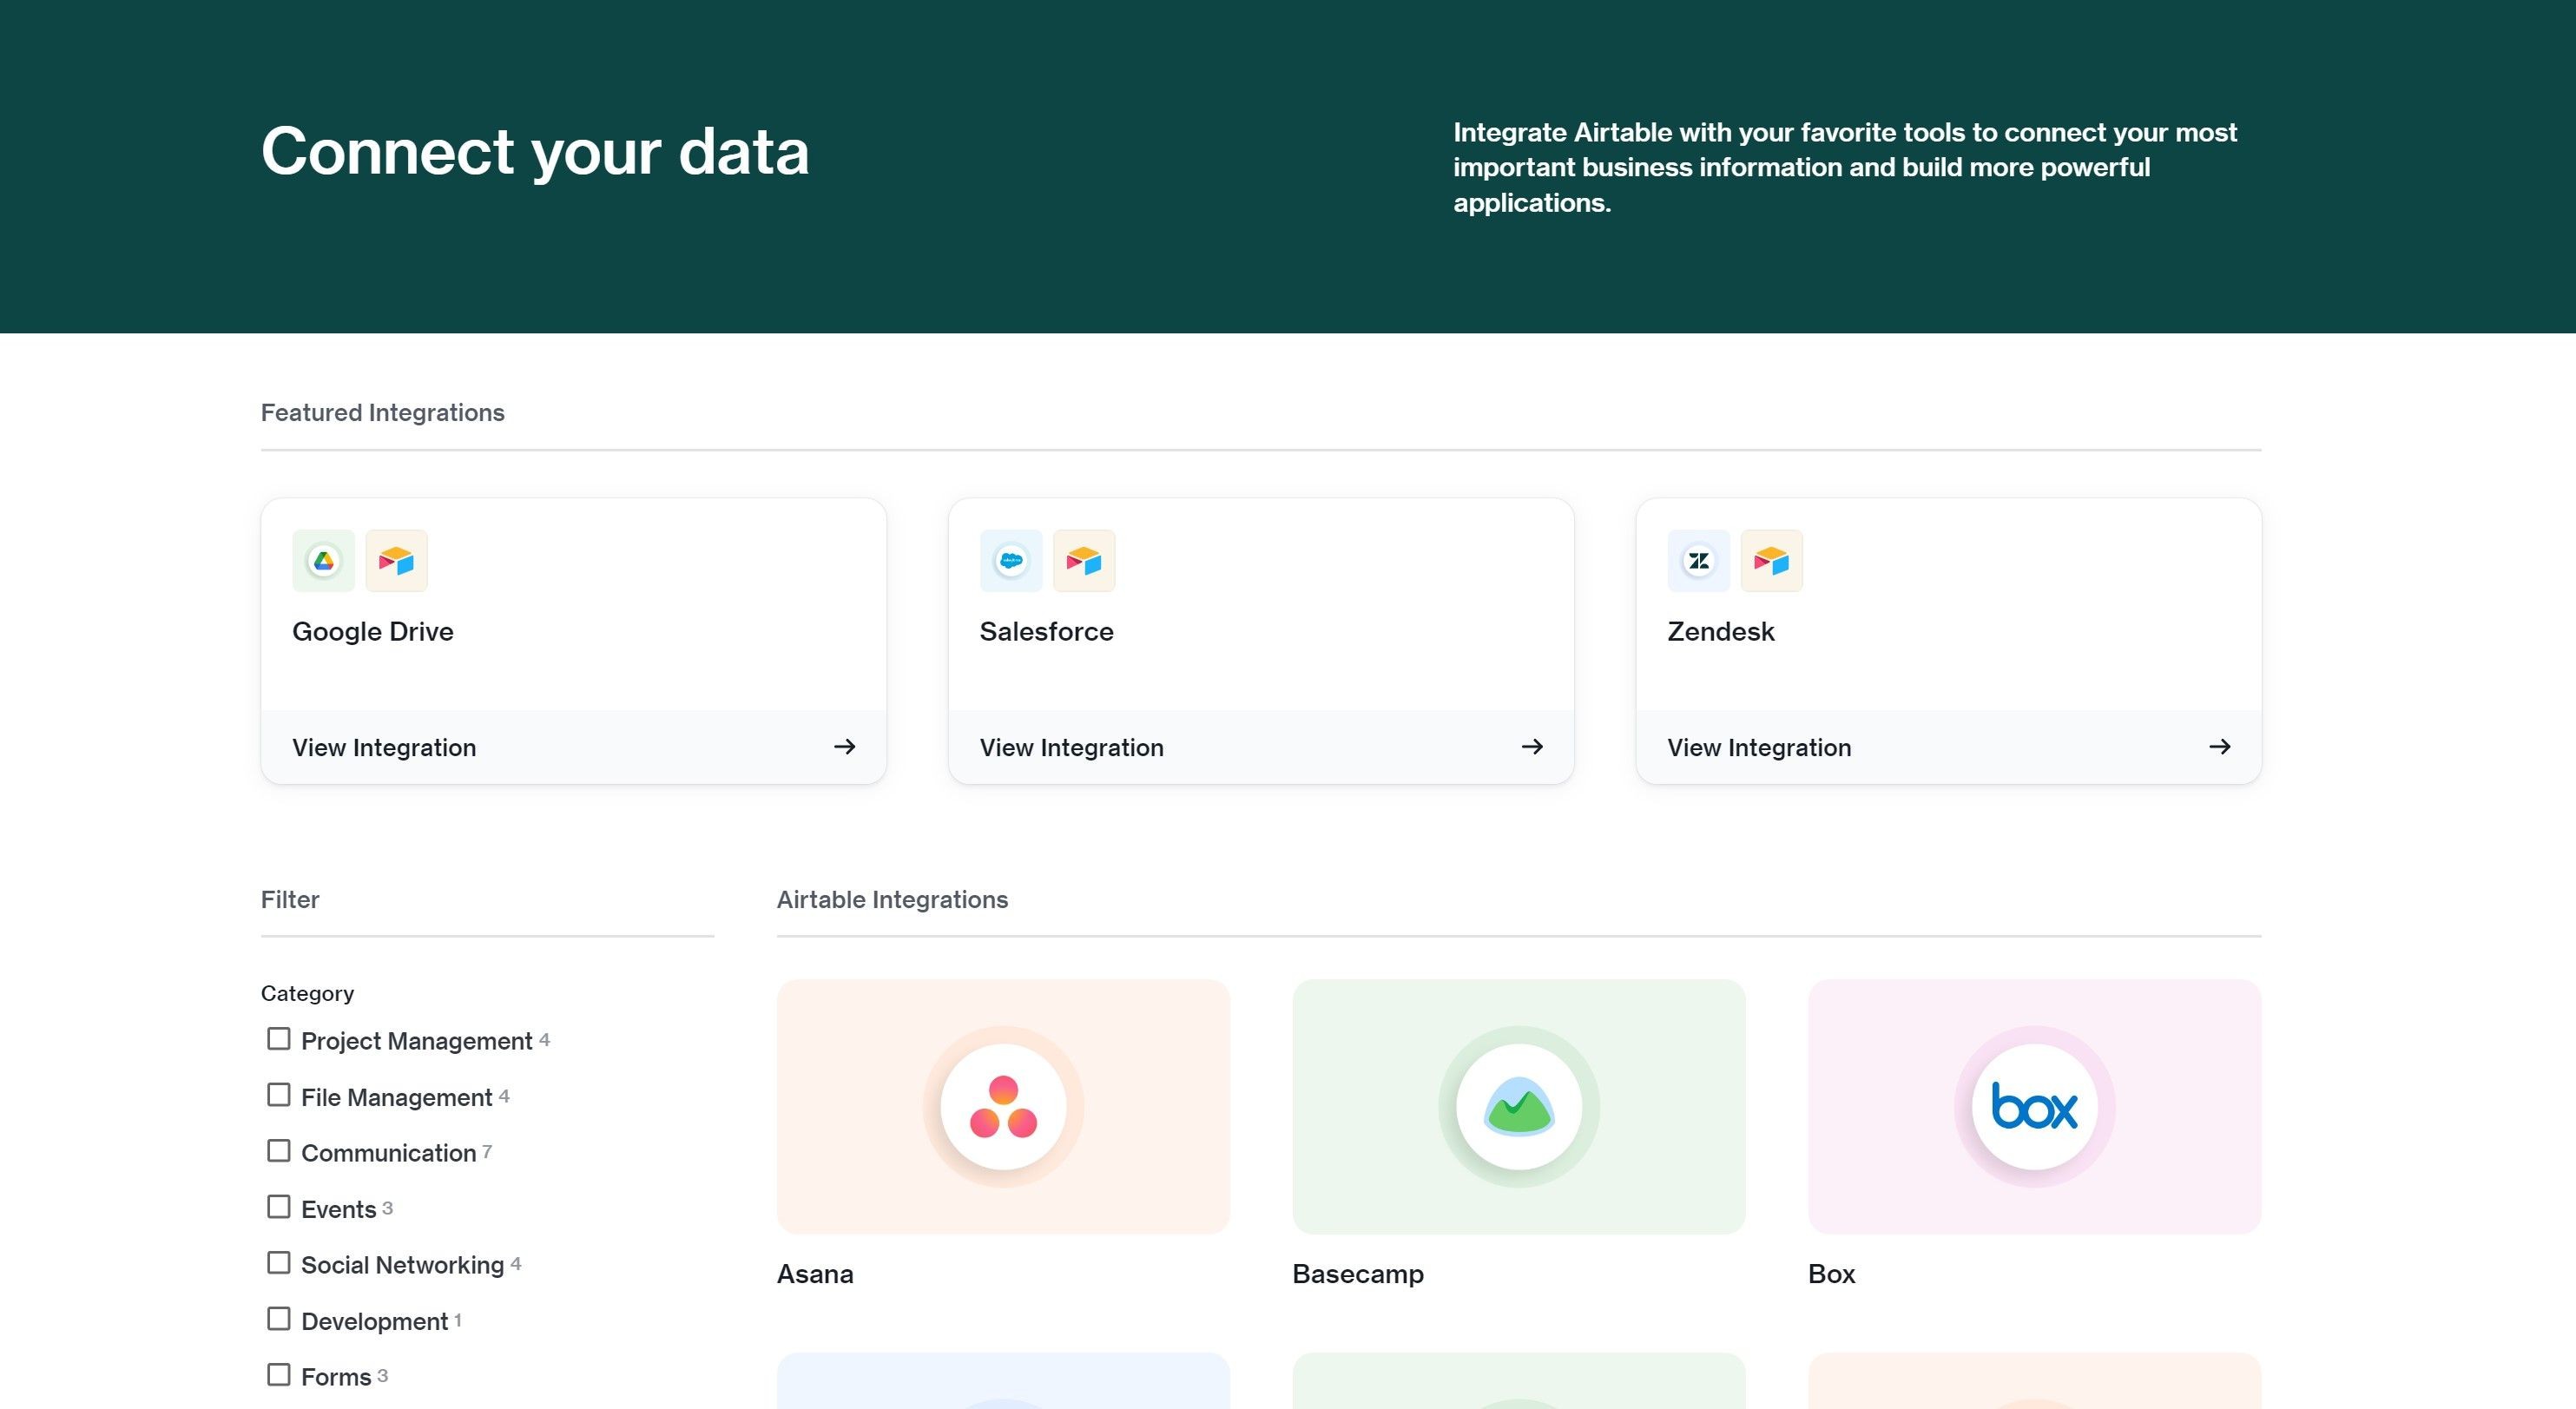Enable the Forms filter checkbox
Screen dimensions: 2576x1409
pyautogui.click(x=279, y=1376)
